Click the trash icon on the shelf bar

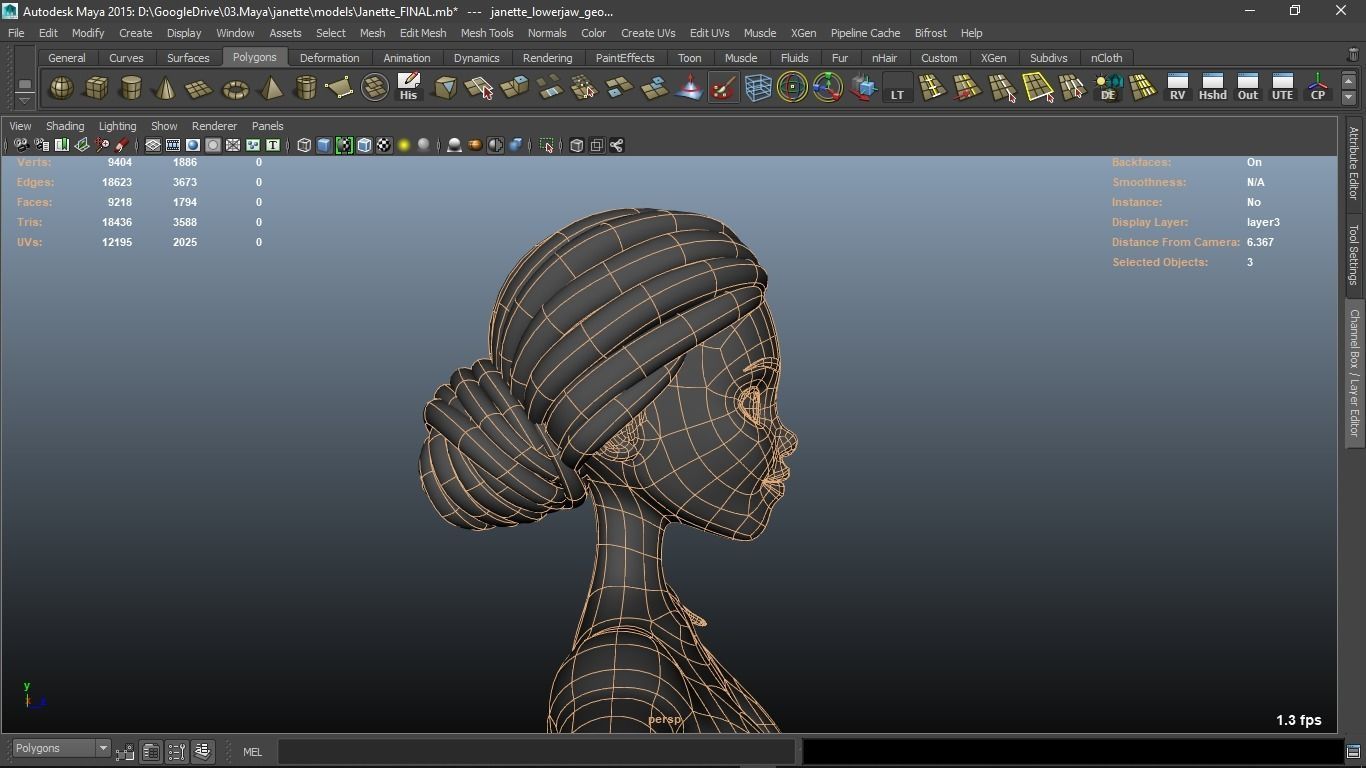[x=1353, y=57]
